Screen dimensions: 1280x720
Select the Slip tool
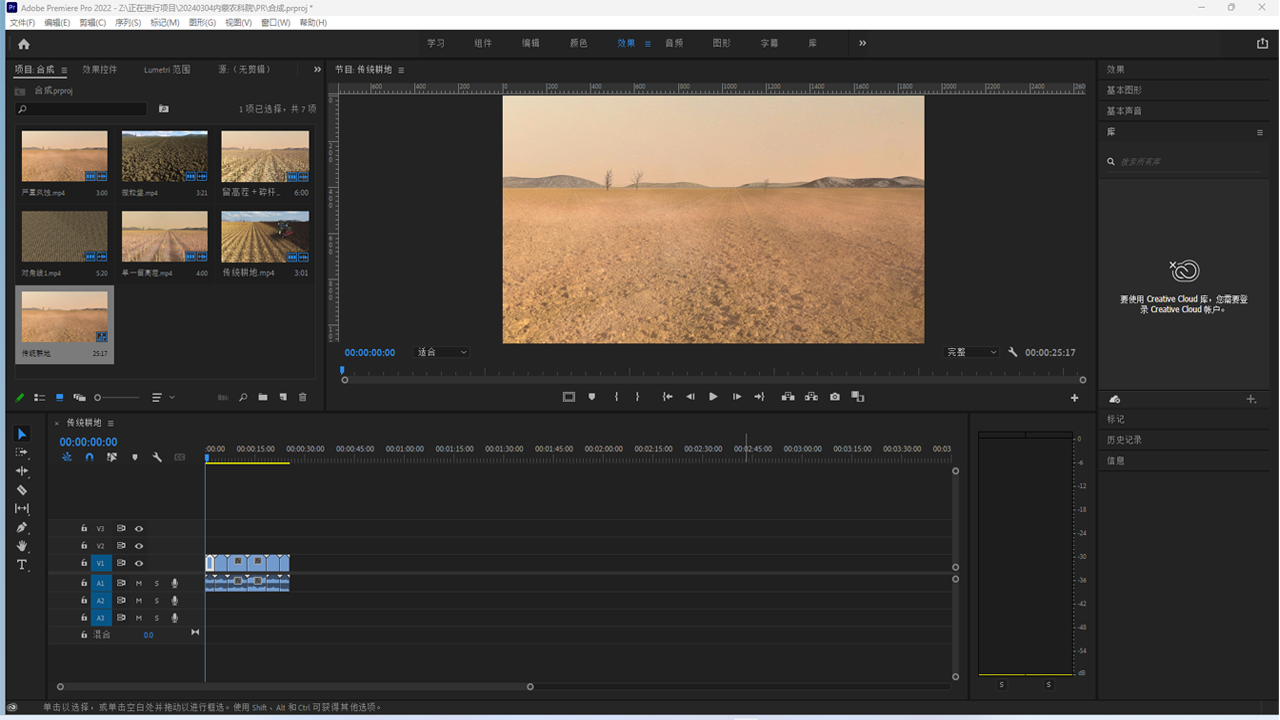22,509
